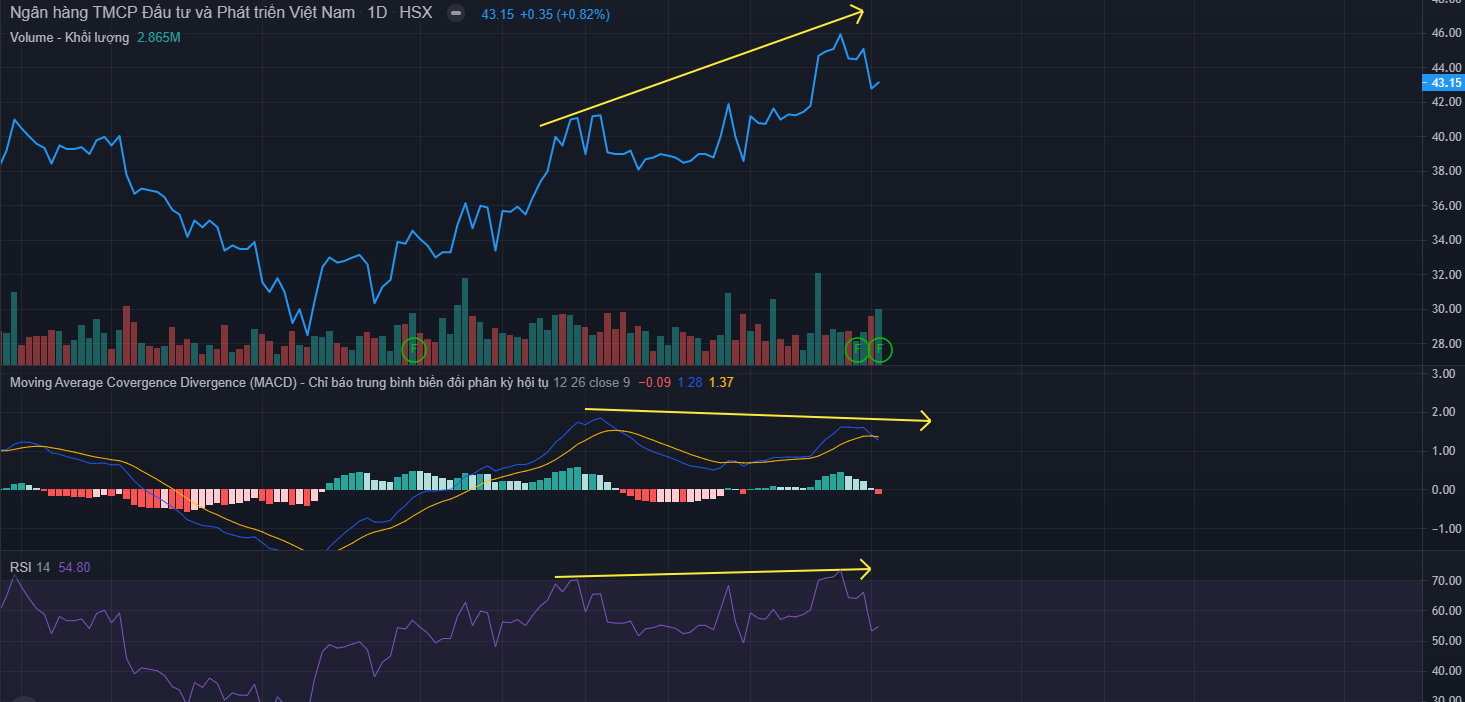Open the 1D interval selector in title
Screen dimensions: 1465x702
click(377, 14)
